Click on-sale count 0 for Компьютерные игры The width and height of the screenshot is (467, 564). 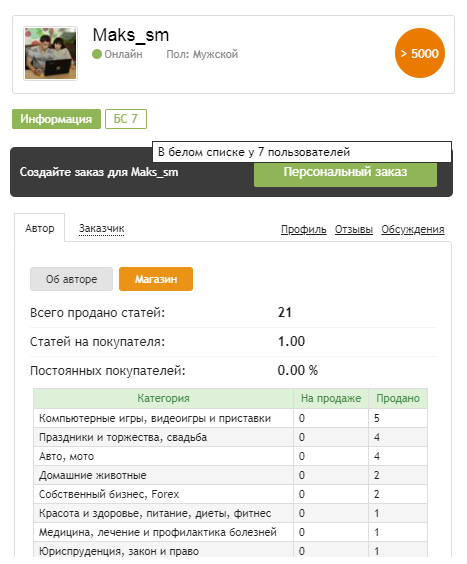302,418
